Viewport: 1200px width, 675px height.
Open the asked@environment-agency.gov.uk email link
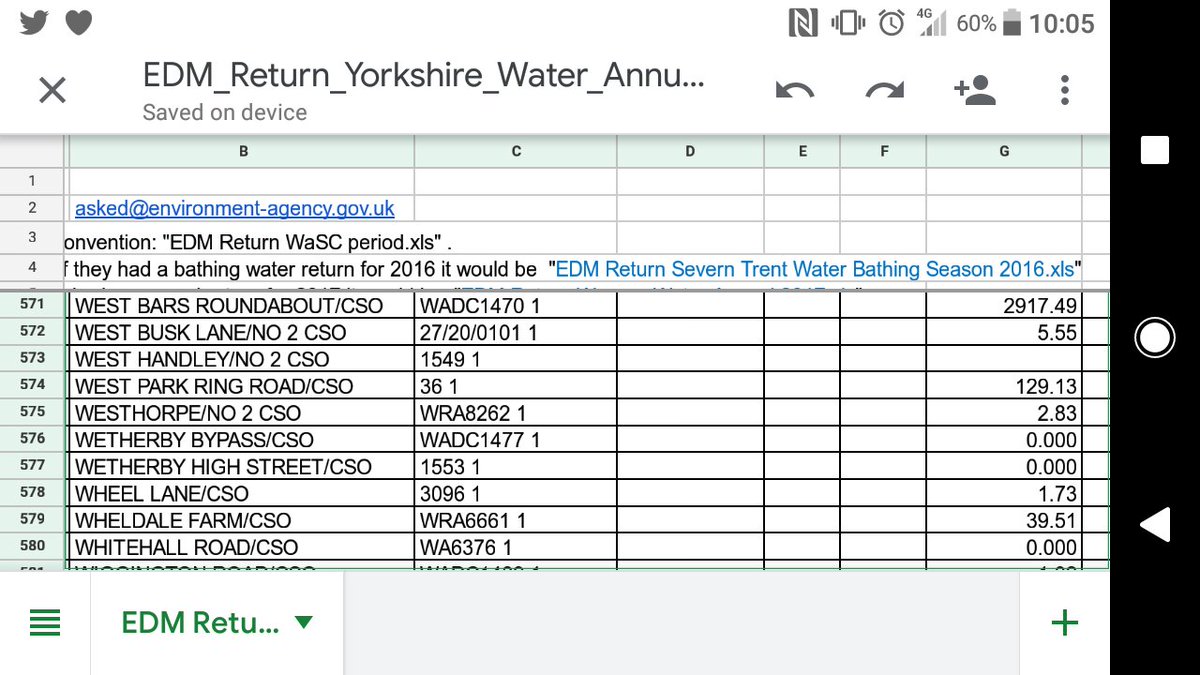pyautogui.click(x=235, y=209)
